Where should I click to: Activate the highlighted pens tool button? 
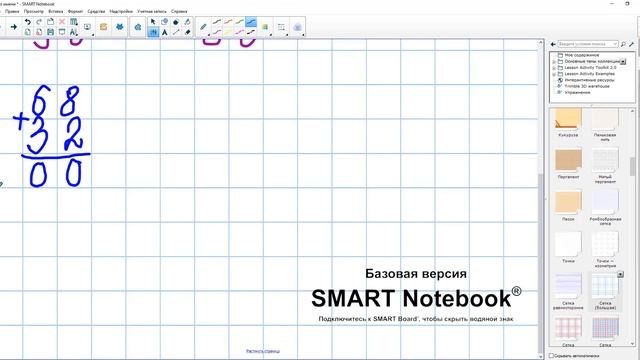[153, 32]
